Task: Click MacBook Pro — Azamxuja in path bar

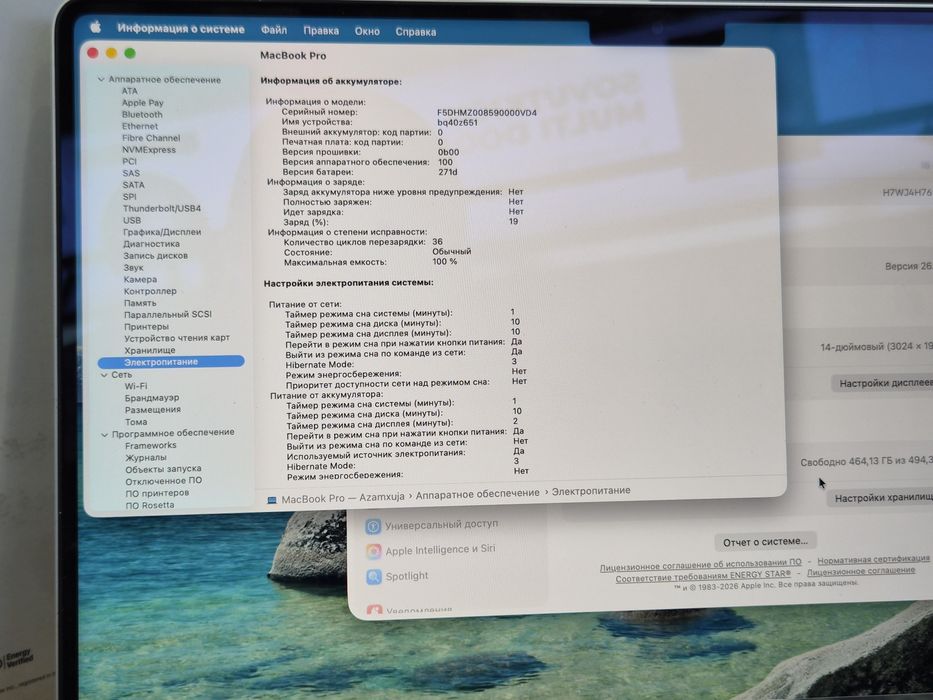Action: pos(343,498)
